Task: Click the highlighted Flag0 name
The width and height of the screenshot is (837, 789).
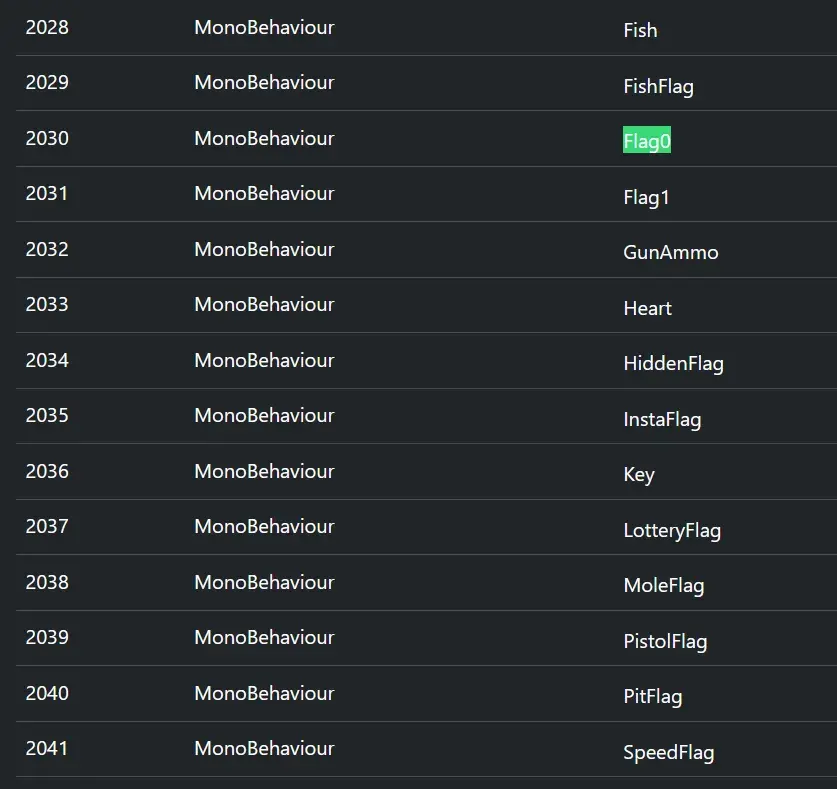Action: tap(646, 141)
